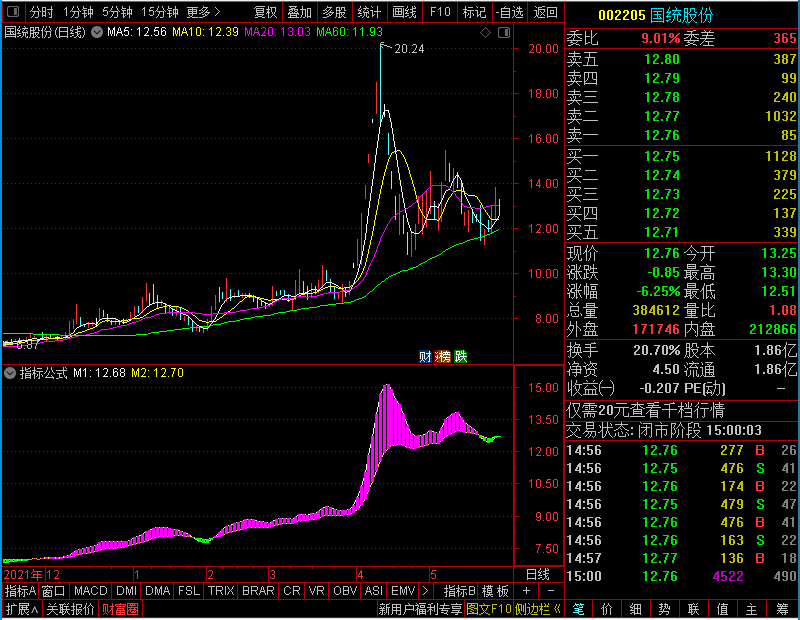Switch indicator to MACD
Viewport: 800px width, 620px height.
point(90,591)
